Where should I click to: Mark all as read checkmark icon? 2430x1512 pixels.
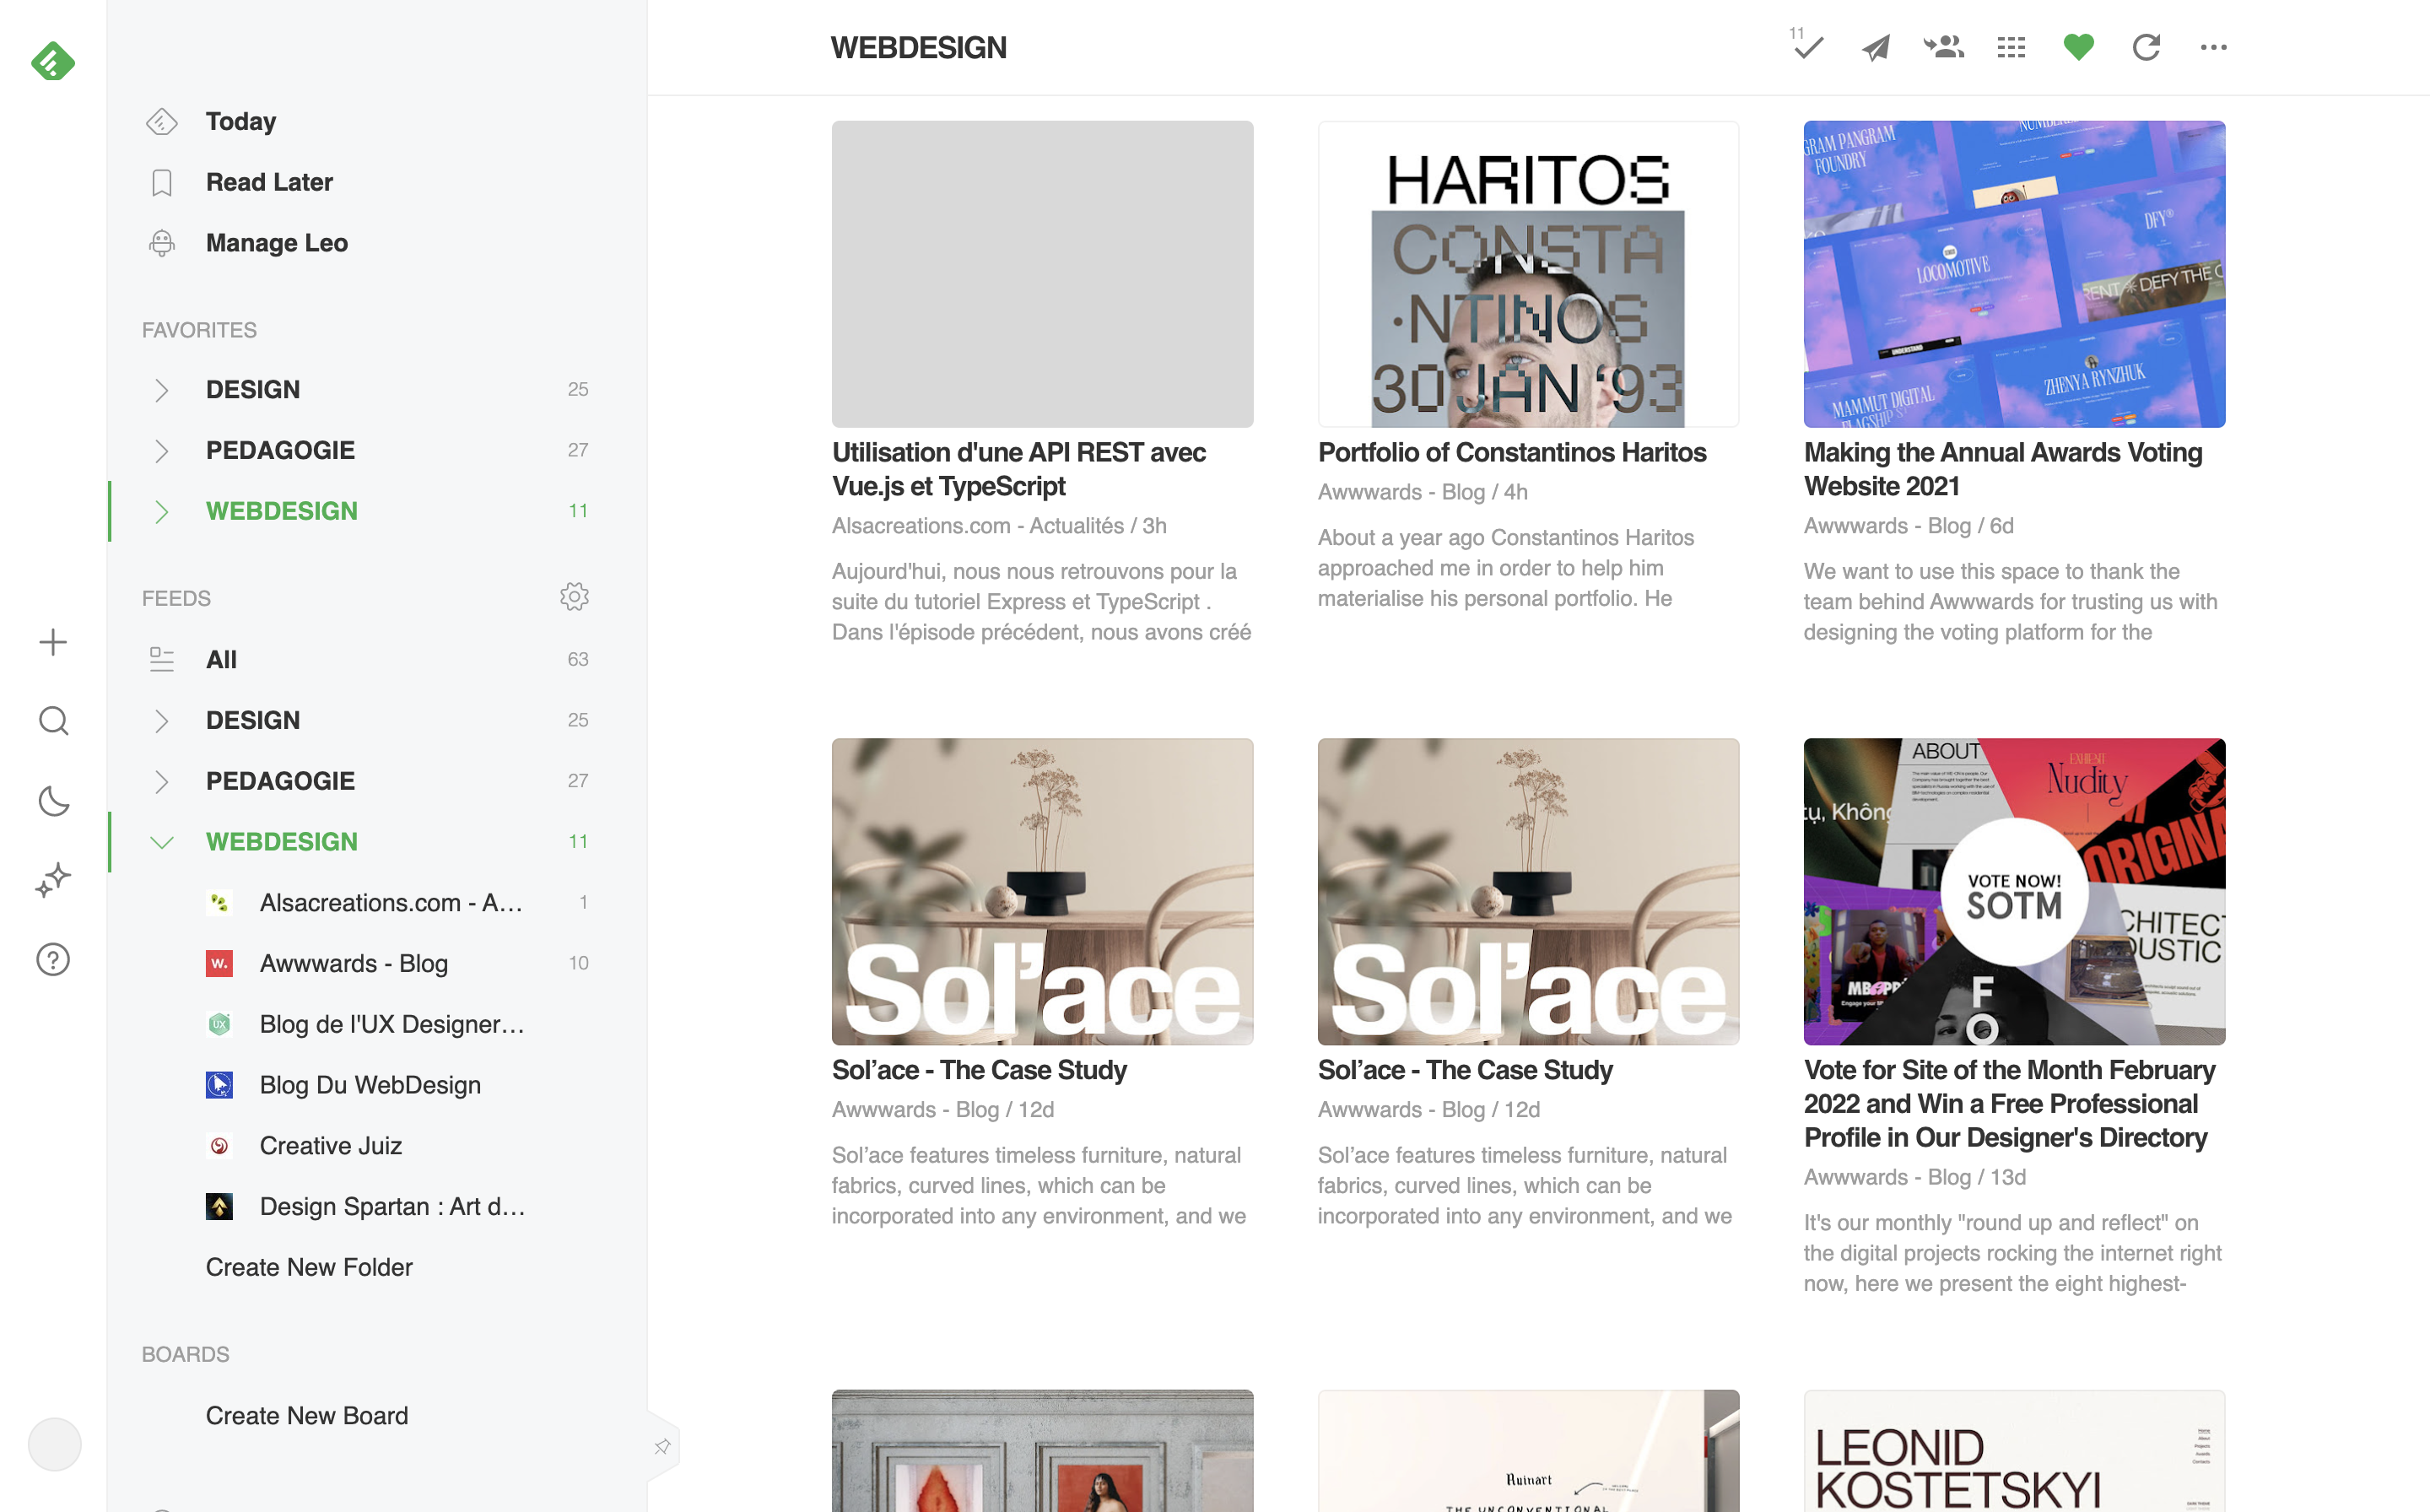coord(1808,47)
